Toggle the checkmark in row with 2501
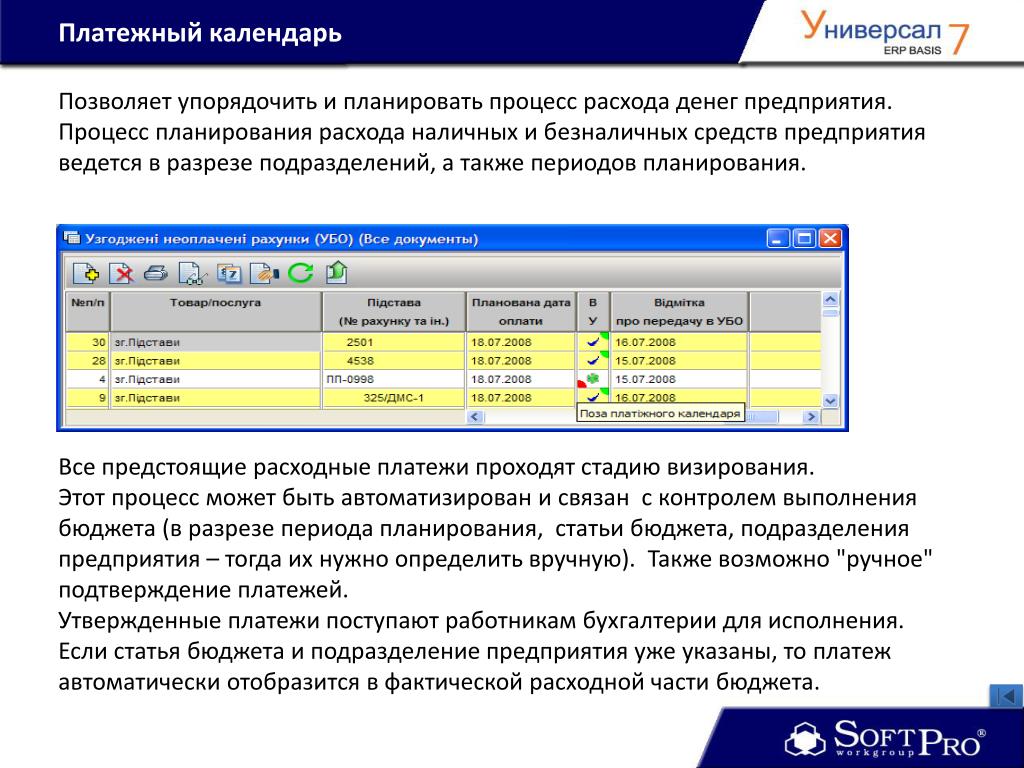1024x768 pixels. coord(593,342)
